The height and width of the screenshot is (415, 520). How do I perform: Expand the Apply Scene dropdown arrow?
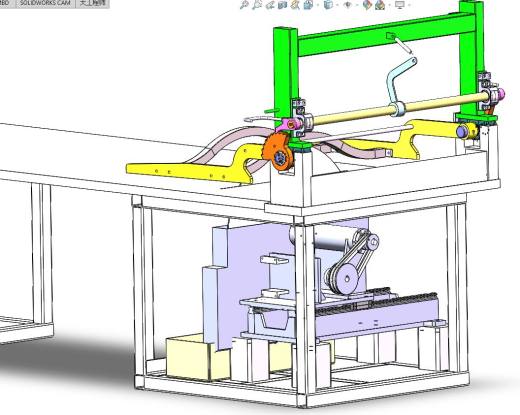click(389, 5)
